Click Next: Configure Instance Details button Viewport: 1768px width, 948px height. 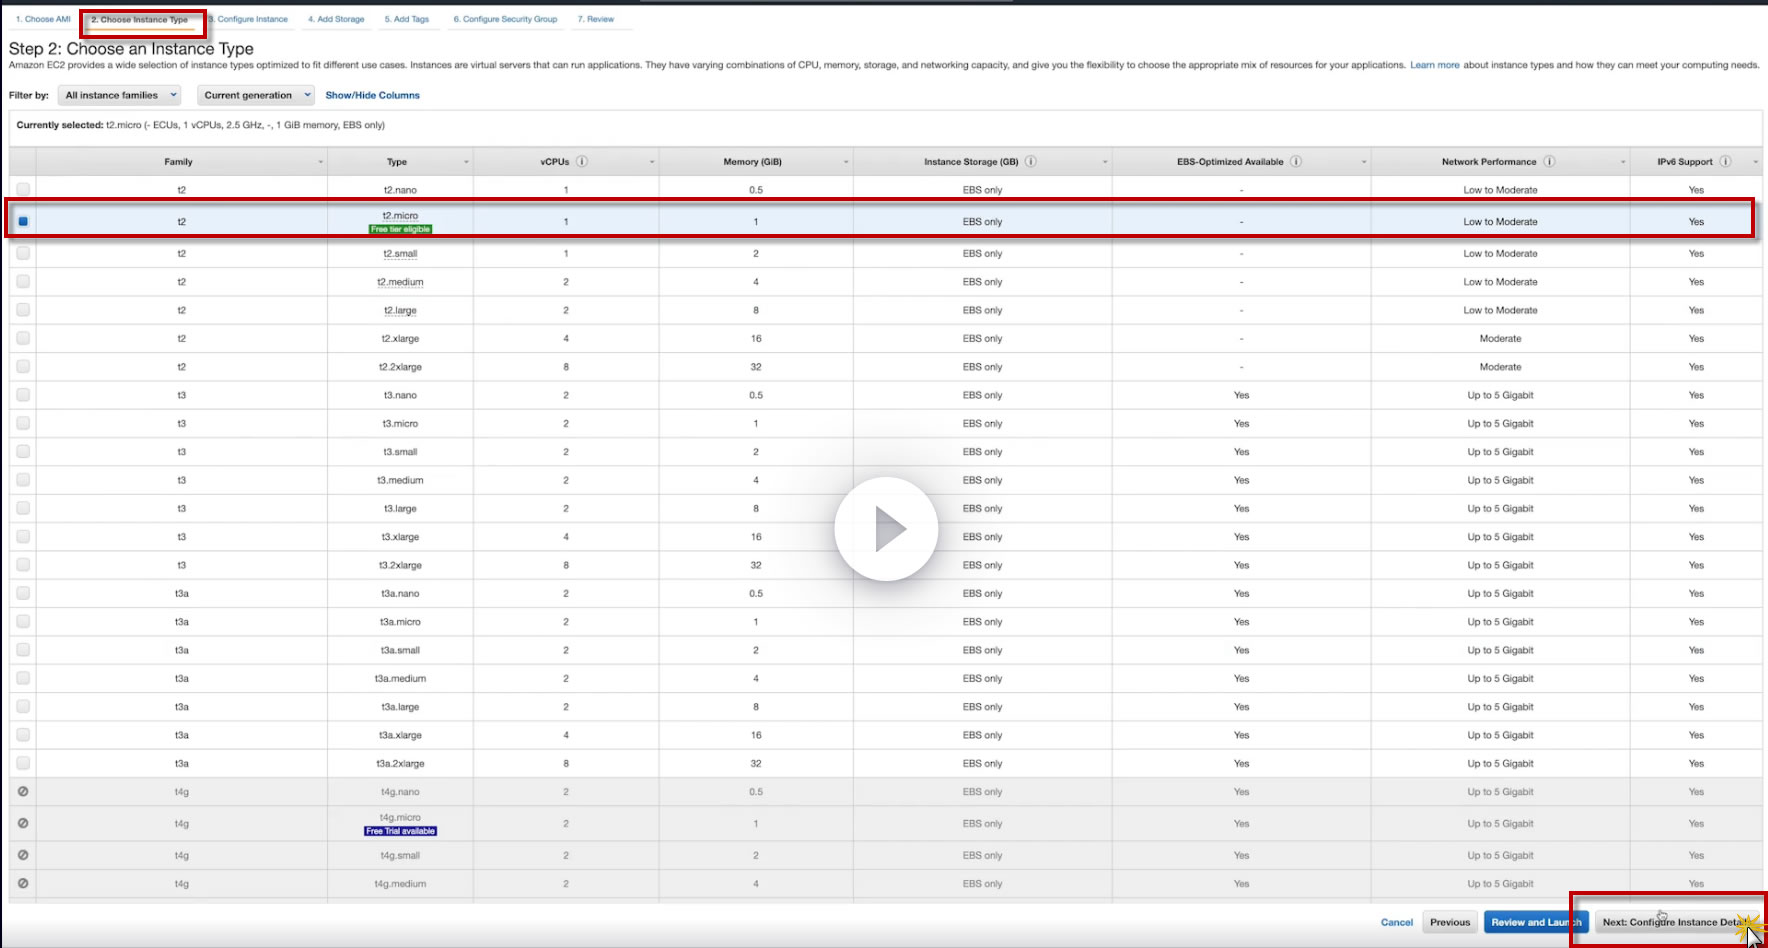(1677, 922)
